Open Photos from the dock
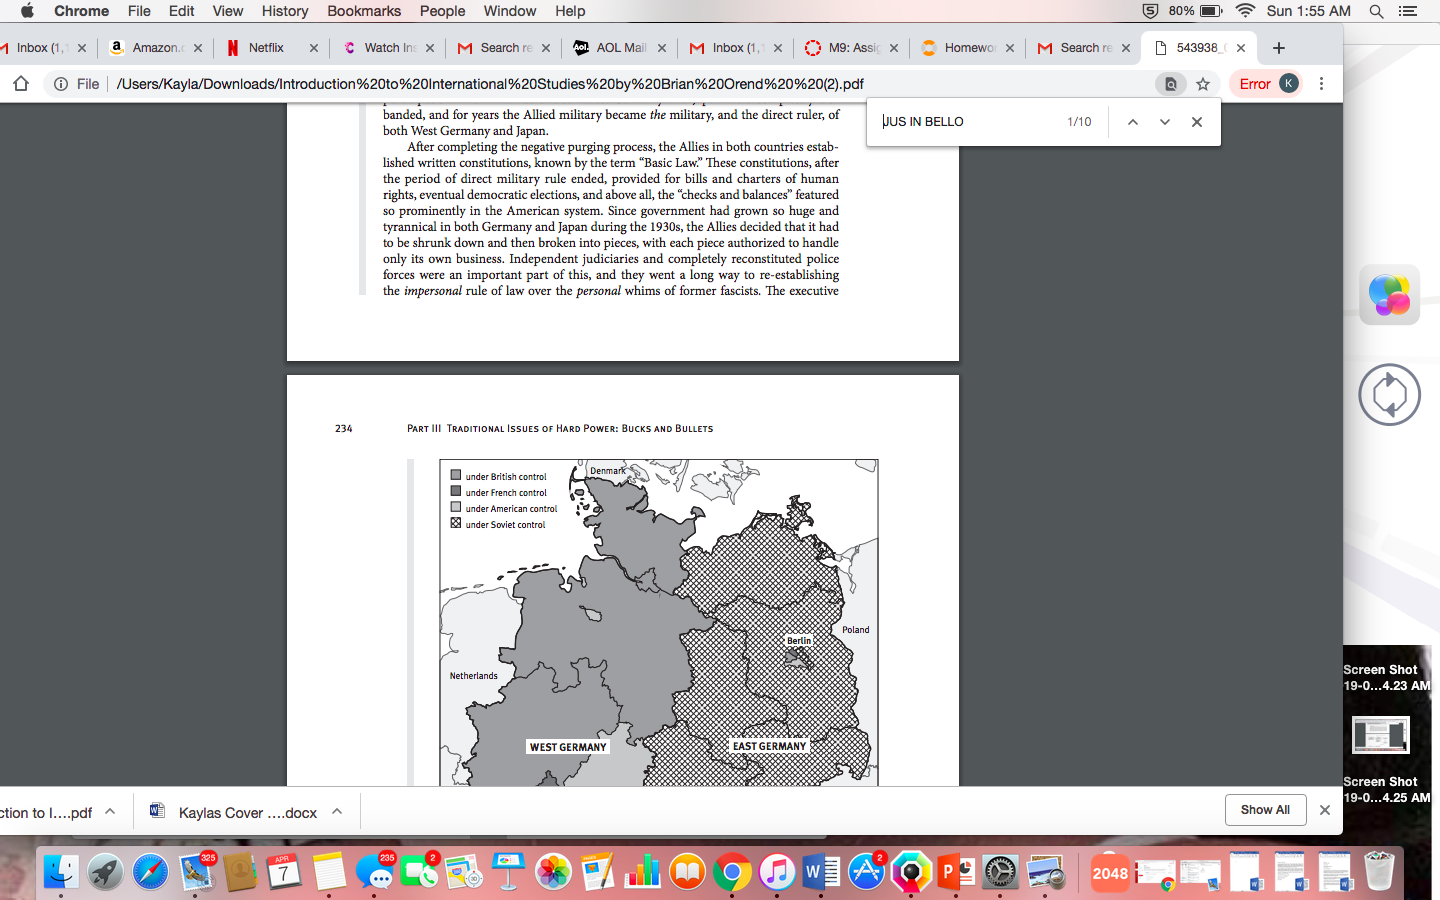This screenshot has height=900, width=1440. point(553,873)
